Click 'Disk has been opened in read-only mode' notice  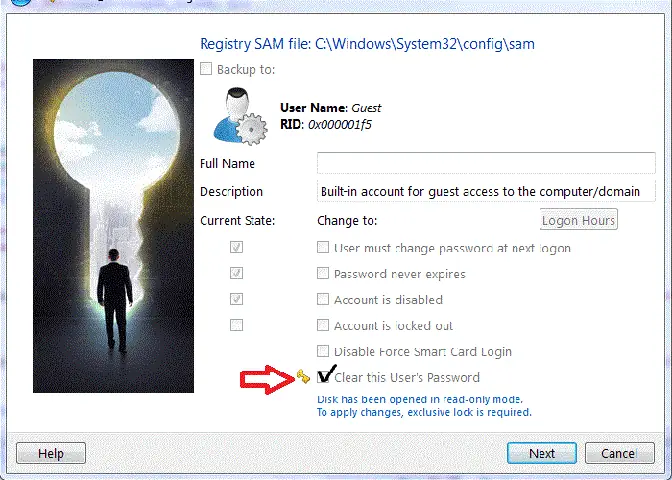coord(420,399)
